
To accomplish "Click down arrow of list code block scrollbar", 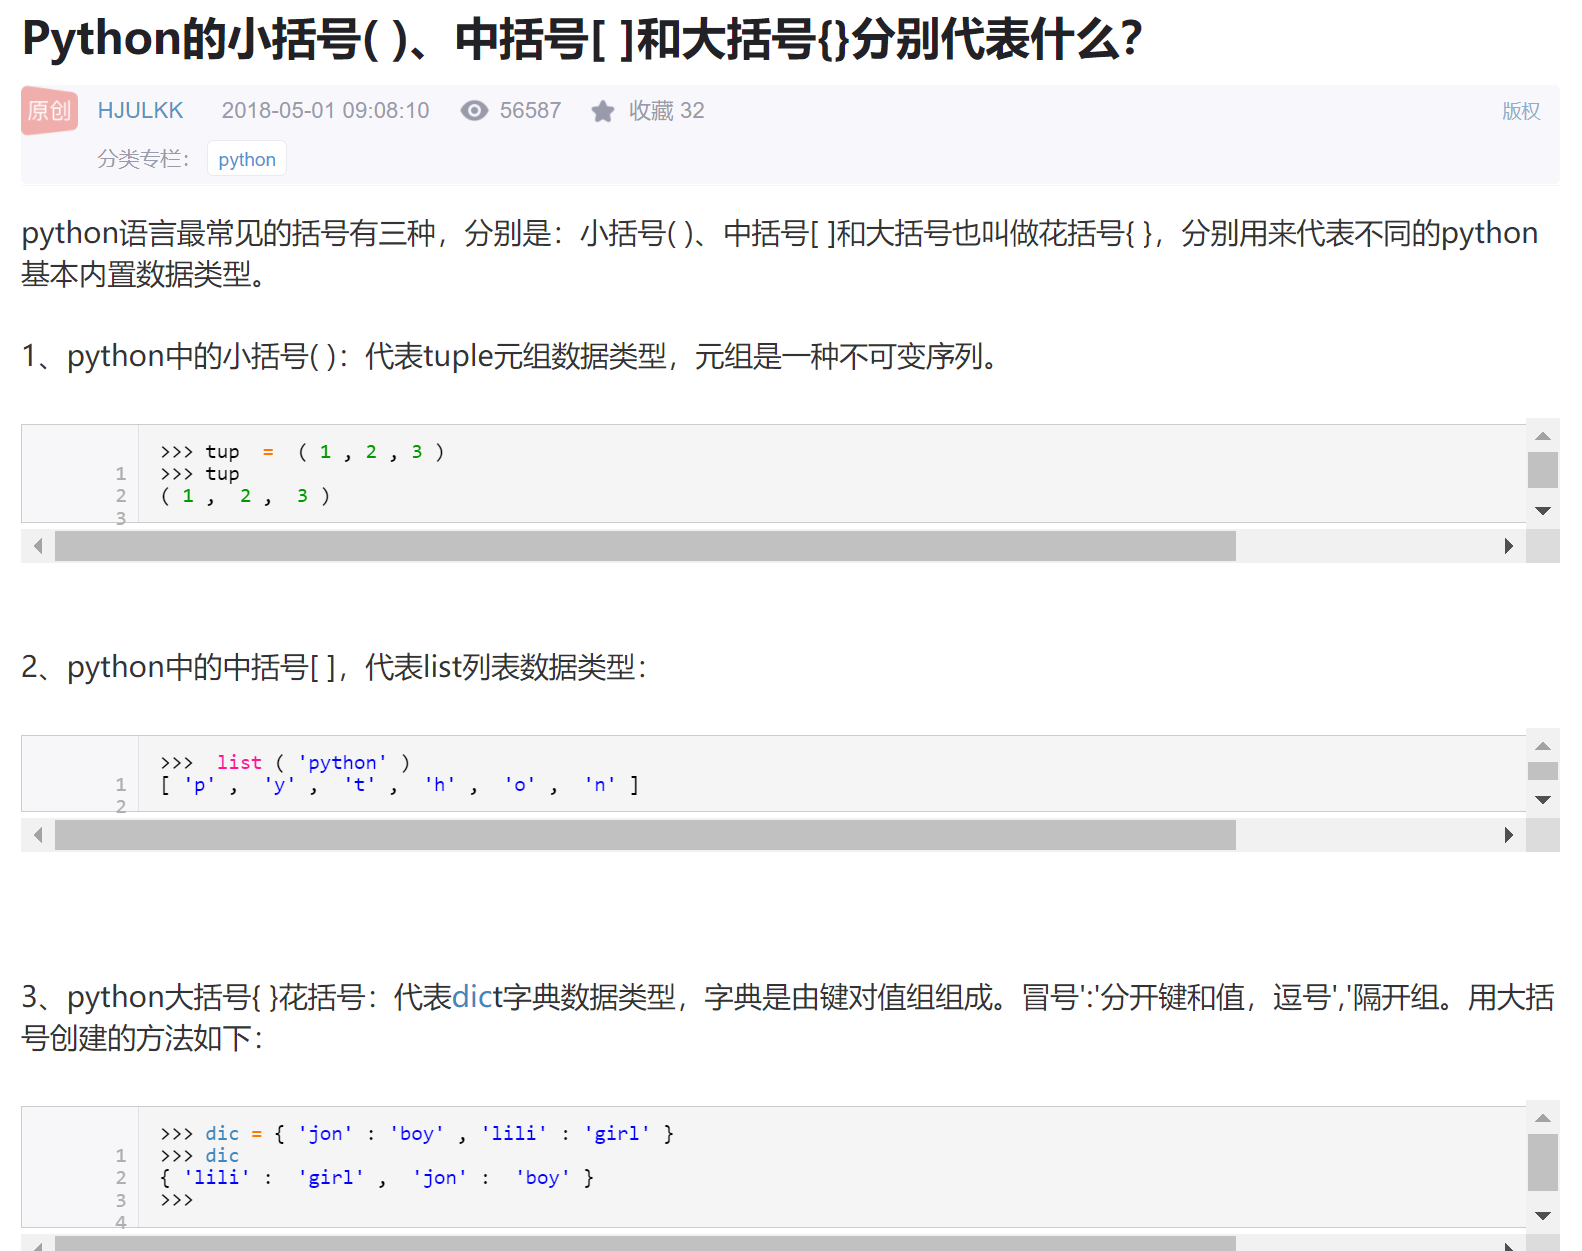I will pyautogui.click(x=1543, y=800).
